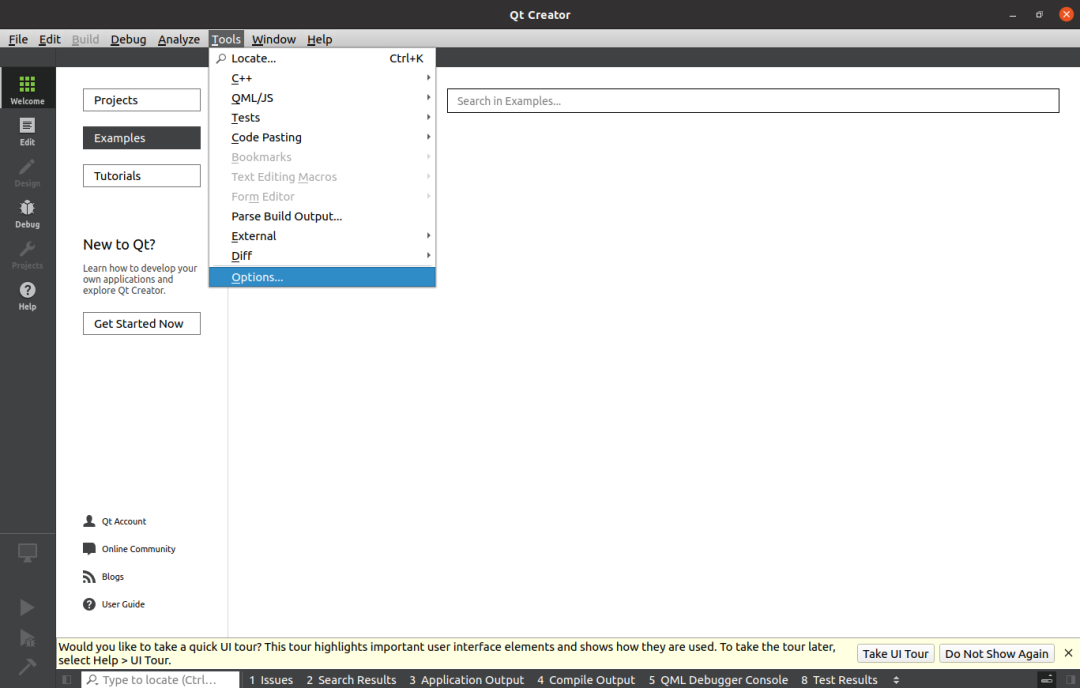Select Parse Build Output... menu entry

322,216
